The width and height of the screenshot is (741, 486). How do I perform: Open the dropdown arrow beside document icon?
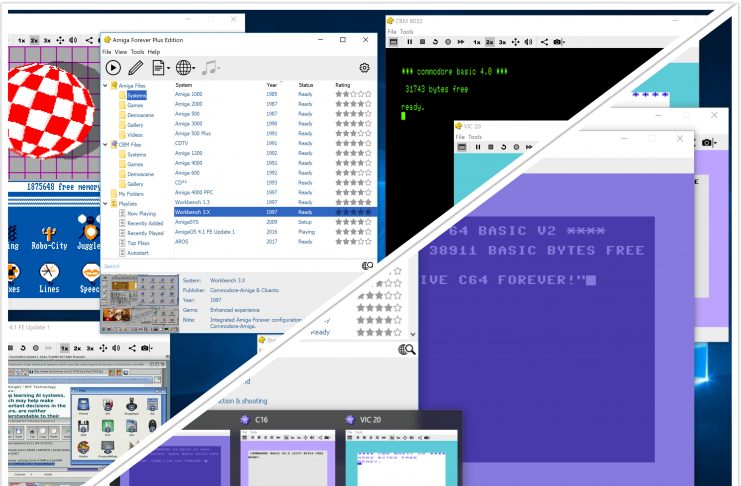click(168, 69)
